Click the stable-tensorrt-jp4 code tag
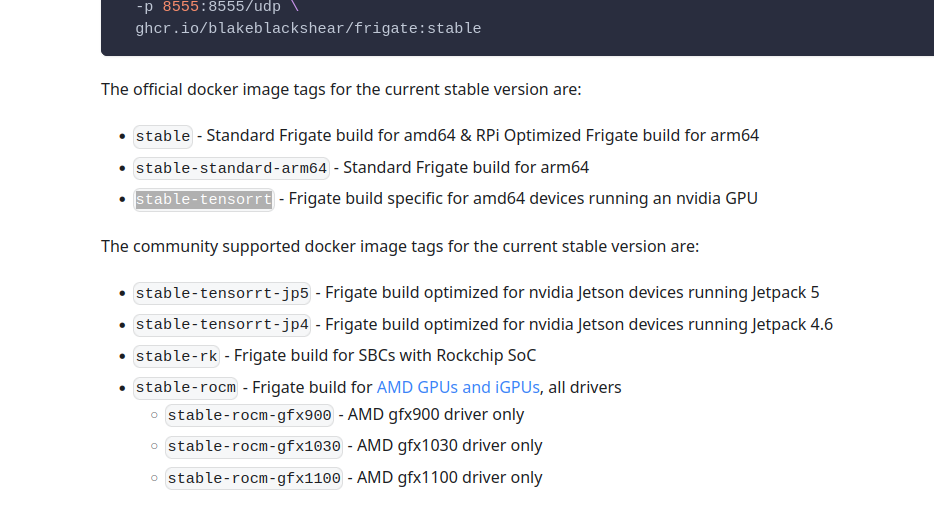Screen dimensions: 934x530 [222, 325]
